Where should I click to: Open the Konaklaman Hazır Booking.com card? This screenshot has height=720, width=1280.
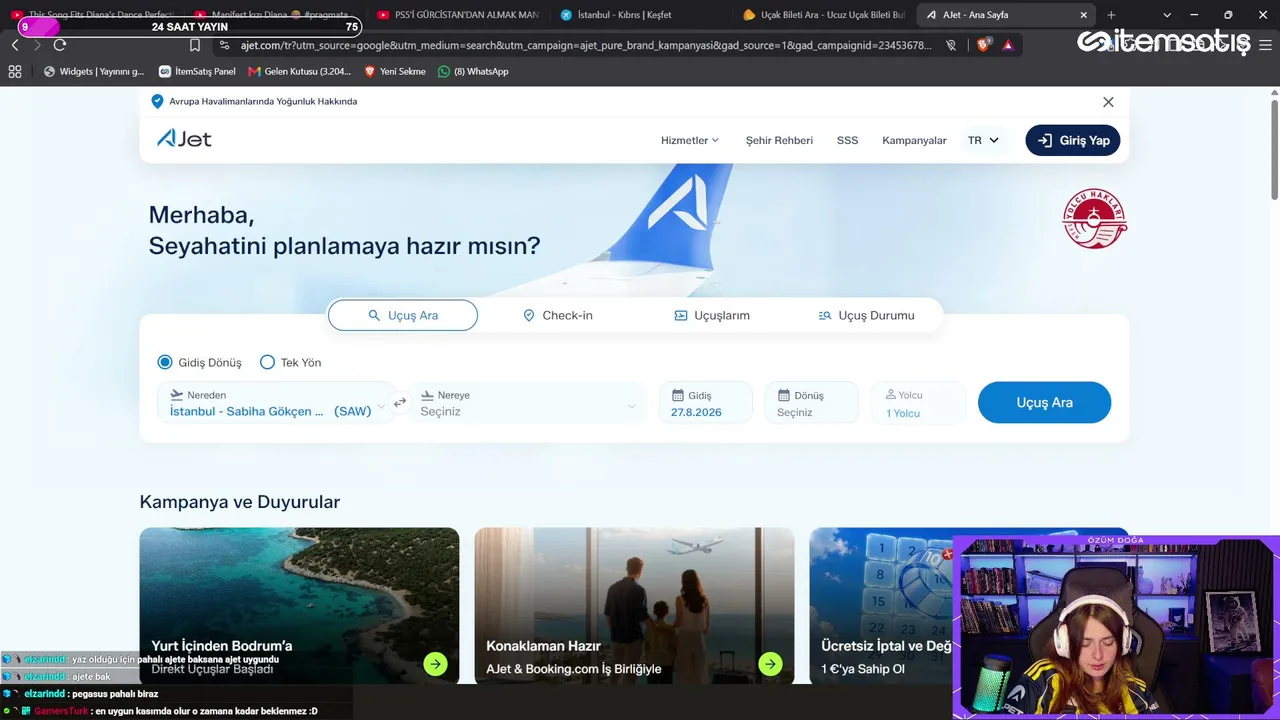[634, 606]
